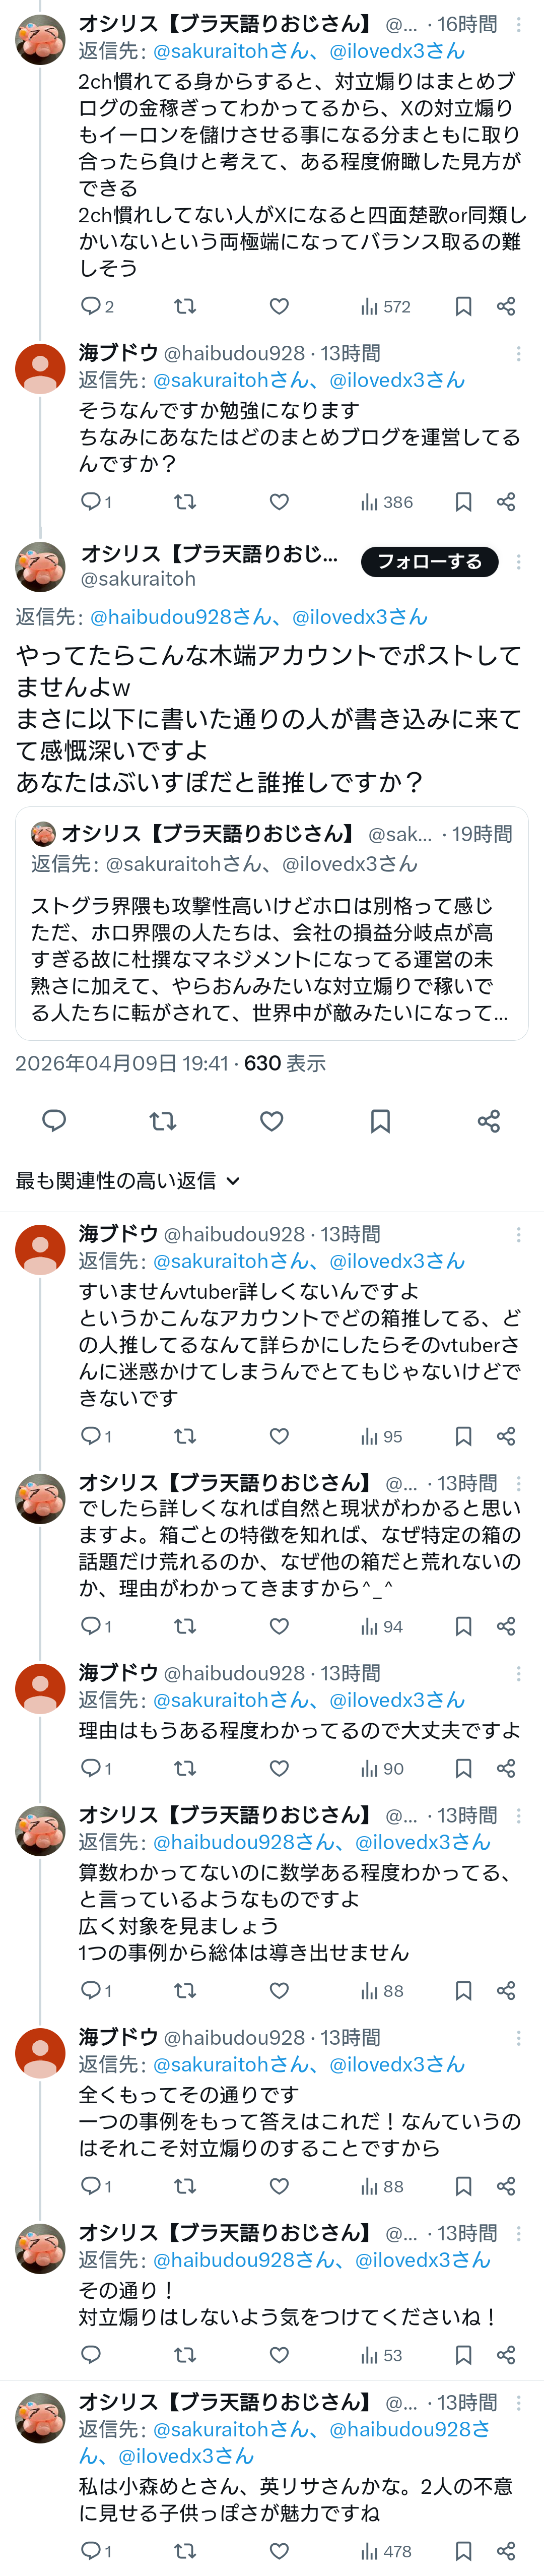Viewport: 544px width, 2576px height.
Task: Repost the reply starting すいませんvtuber詳しくない
Action: pyautogui.click(x=185, y=1436)
